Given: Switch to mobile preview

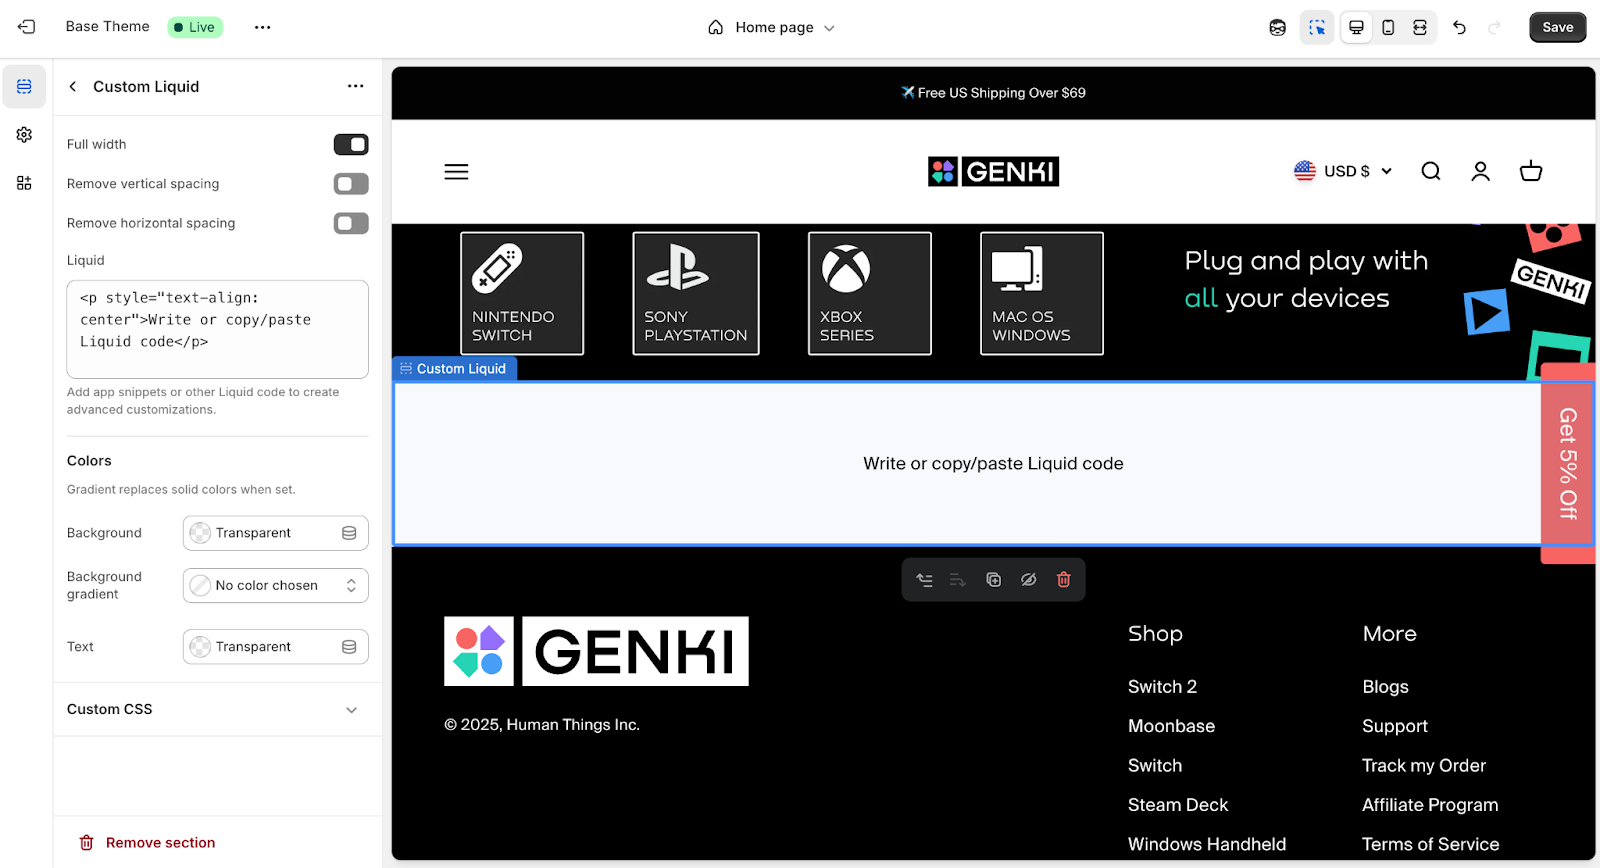Looking at the screenshot, I should tap(1388, 28).
